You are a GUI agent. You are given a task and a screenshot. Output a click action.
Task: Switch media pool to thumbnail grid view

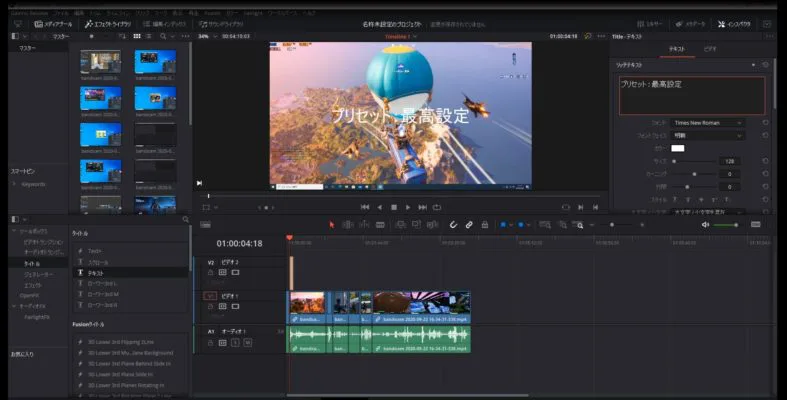pyautogui.click(x=137, y=36)
